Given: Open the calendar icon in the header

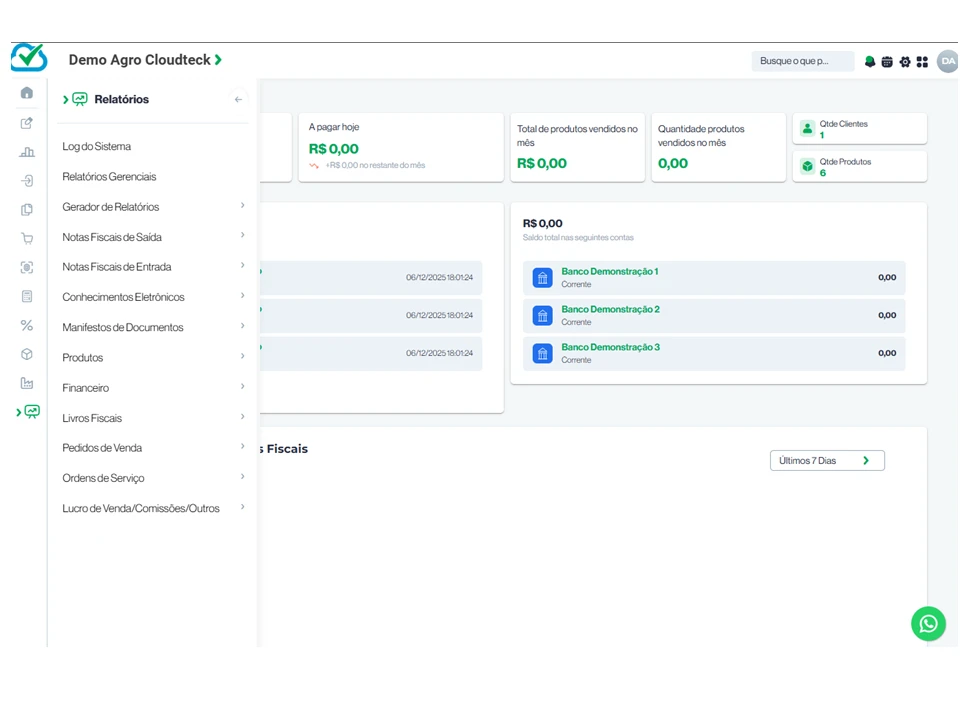Looking at the screenshot, I should (887, 62).
